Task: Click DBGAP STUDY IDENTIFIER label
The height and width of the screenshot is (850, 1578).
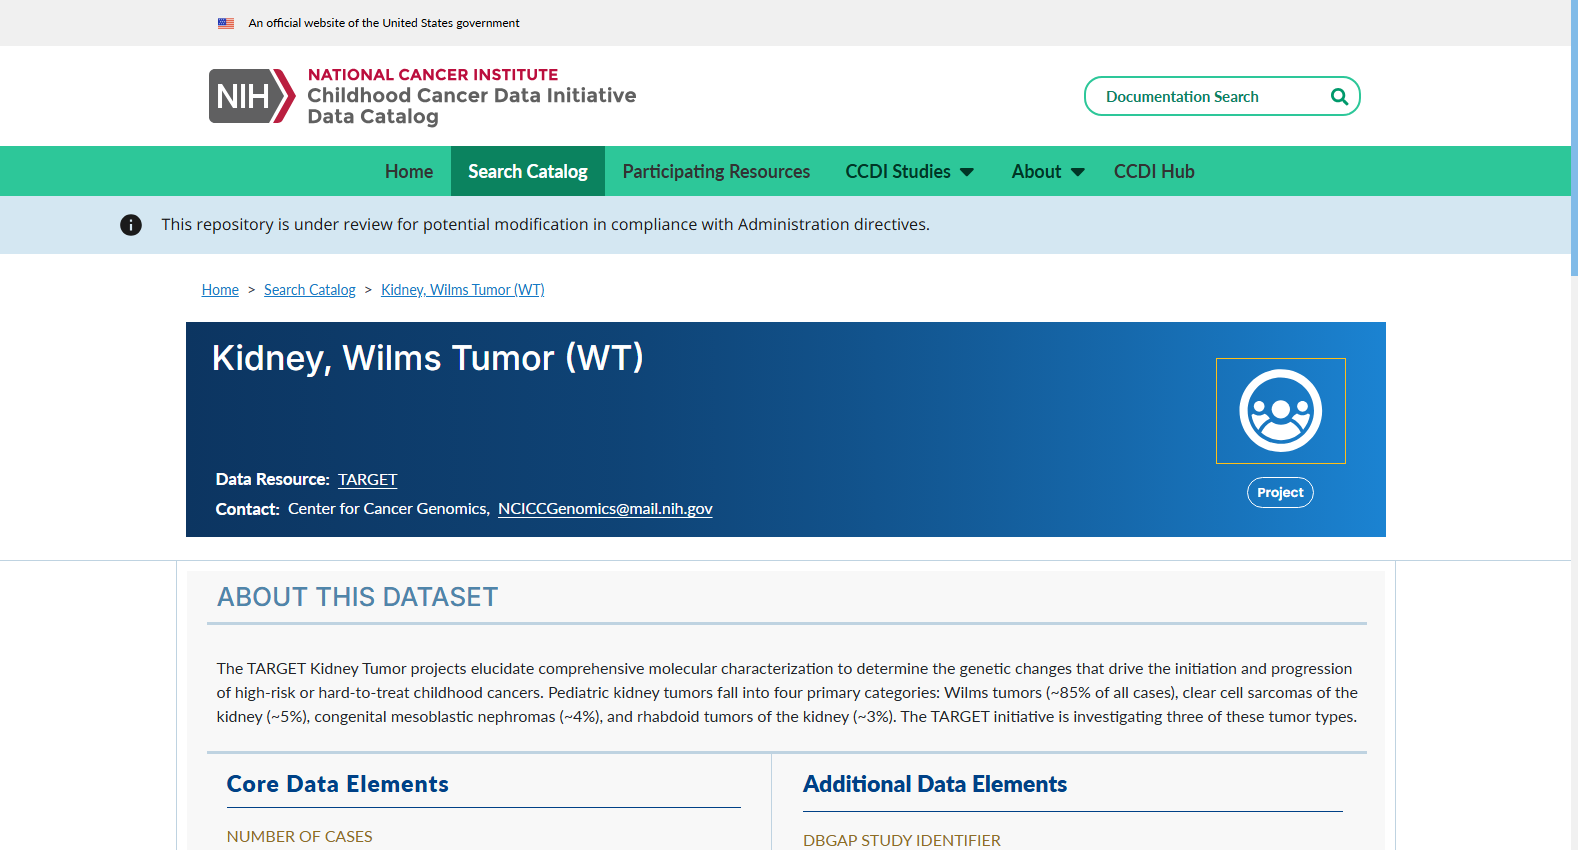Action: click(902, 840)
